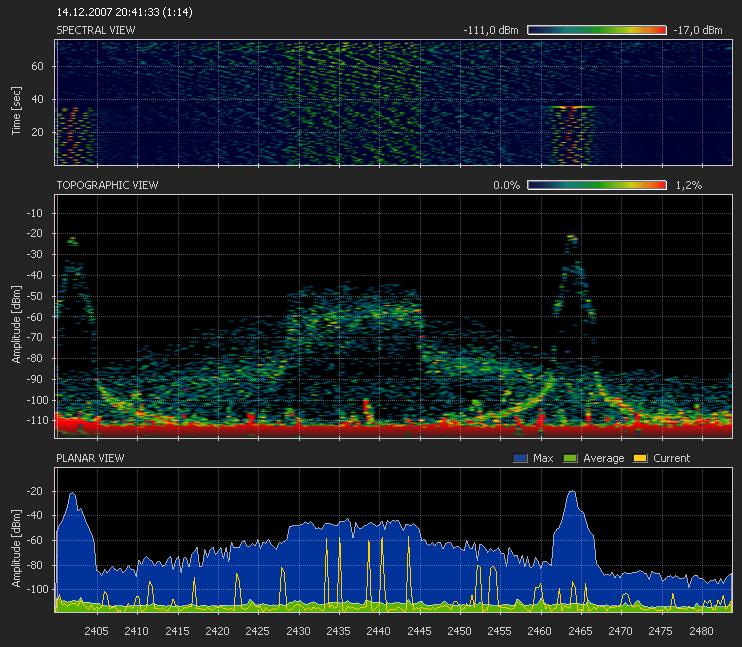This screenshot has height=647, width=742.
Task: Click the 2450 frequency axis label
Action: point(459,631)
